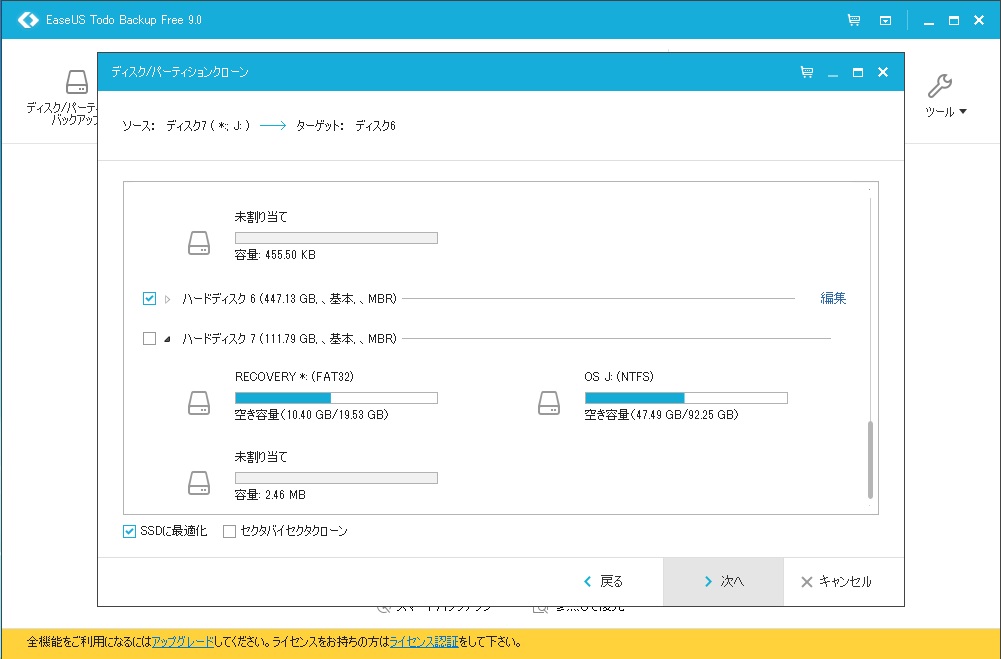Go back with the 戻る button
Screen dimensions: 1001x659
point(604,581)
